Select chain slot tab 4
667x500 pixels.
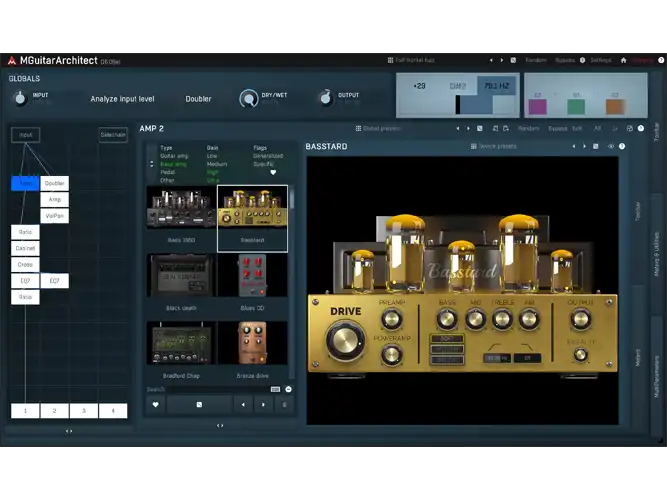point(113,411)
